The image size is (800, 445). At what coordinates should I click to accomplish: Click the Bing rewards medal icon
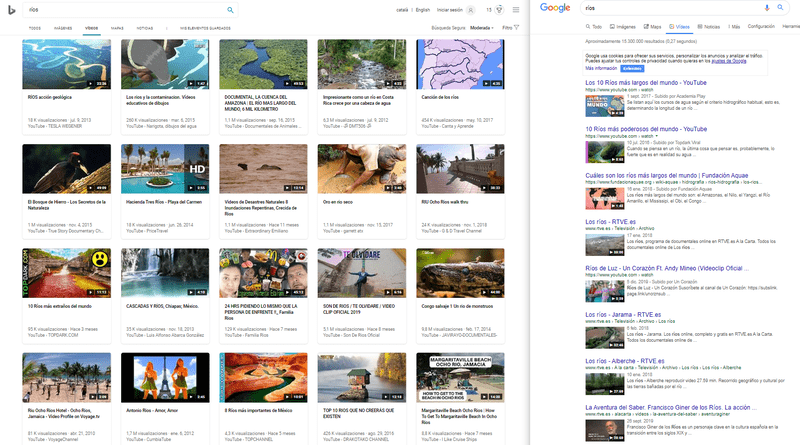499,9
